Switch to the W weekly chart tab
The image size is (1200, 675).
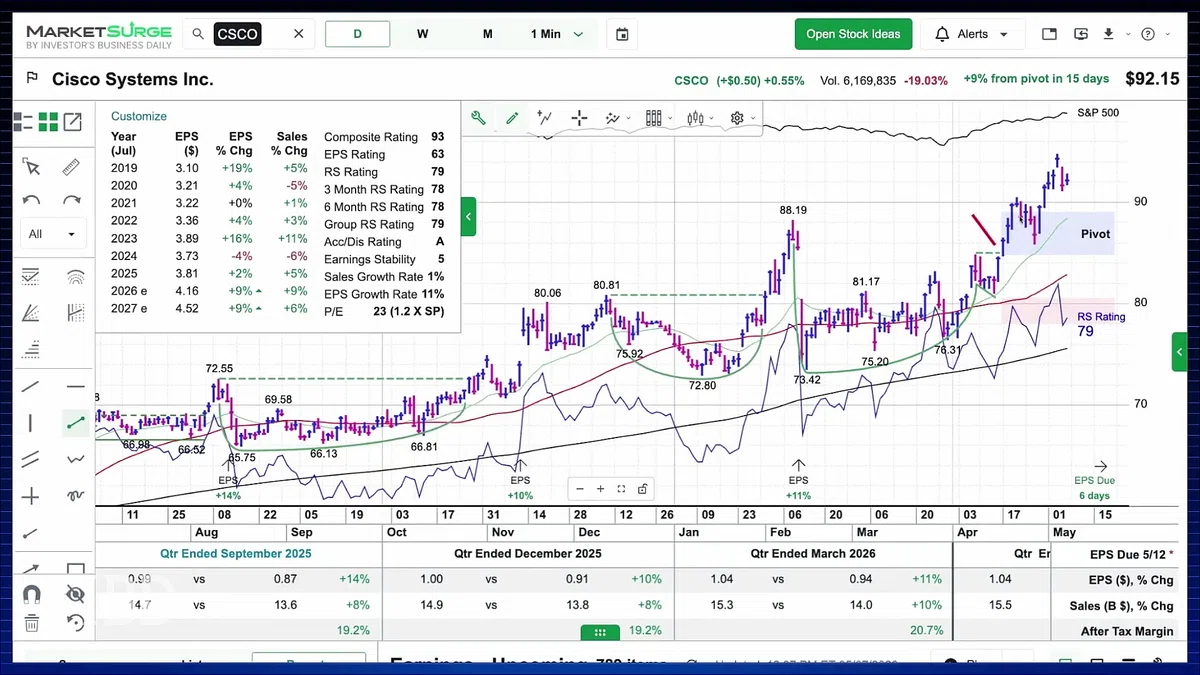(x=423, y=34)
